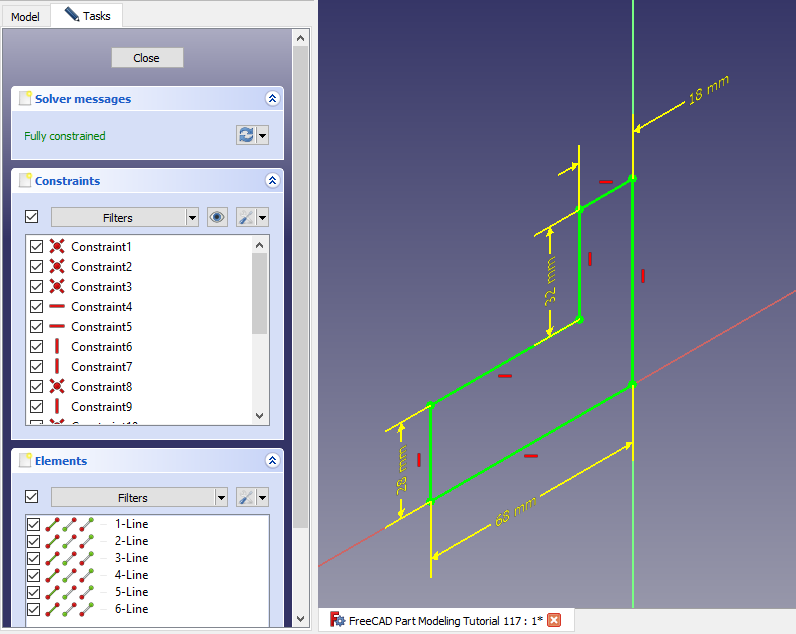796x634 pixels.
Task: Toggle the Constraint7 checkbox
Action: (37, 367)
